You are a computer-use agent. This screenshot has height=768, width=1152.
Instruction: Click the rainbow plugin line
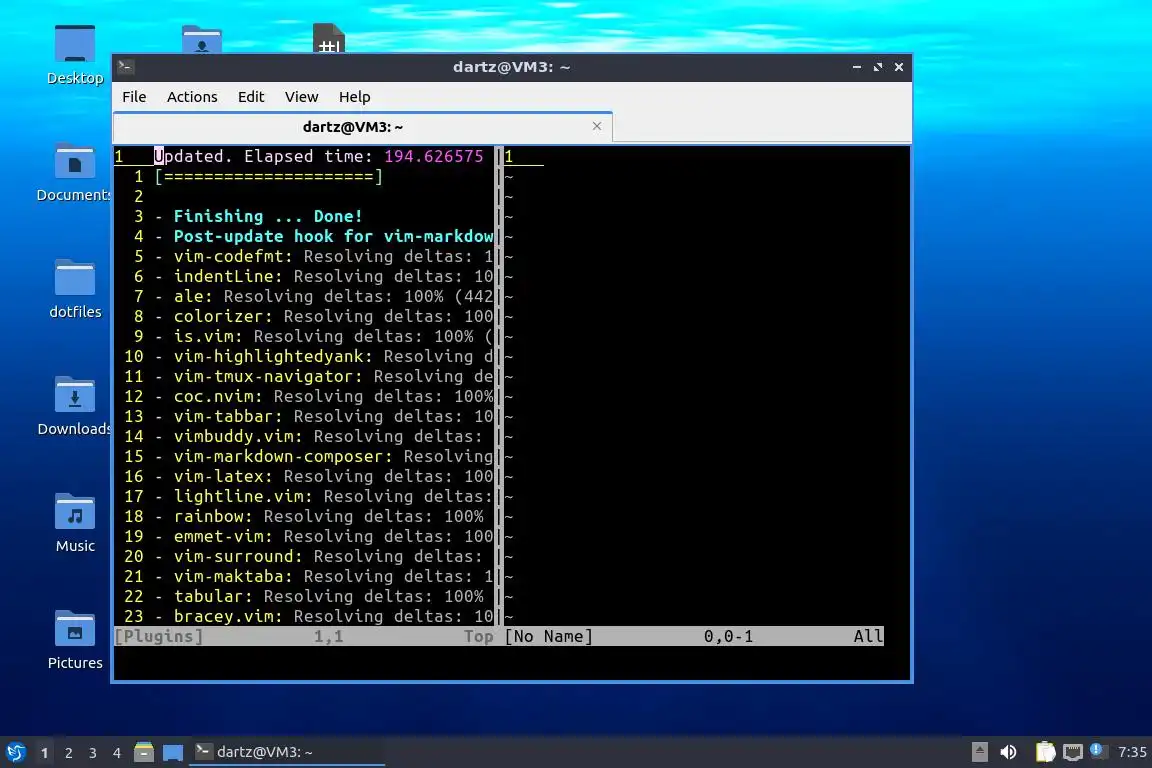tap(318, 516)
